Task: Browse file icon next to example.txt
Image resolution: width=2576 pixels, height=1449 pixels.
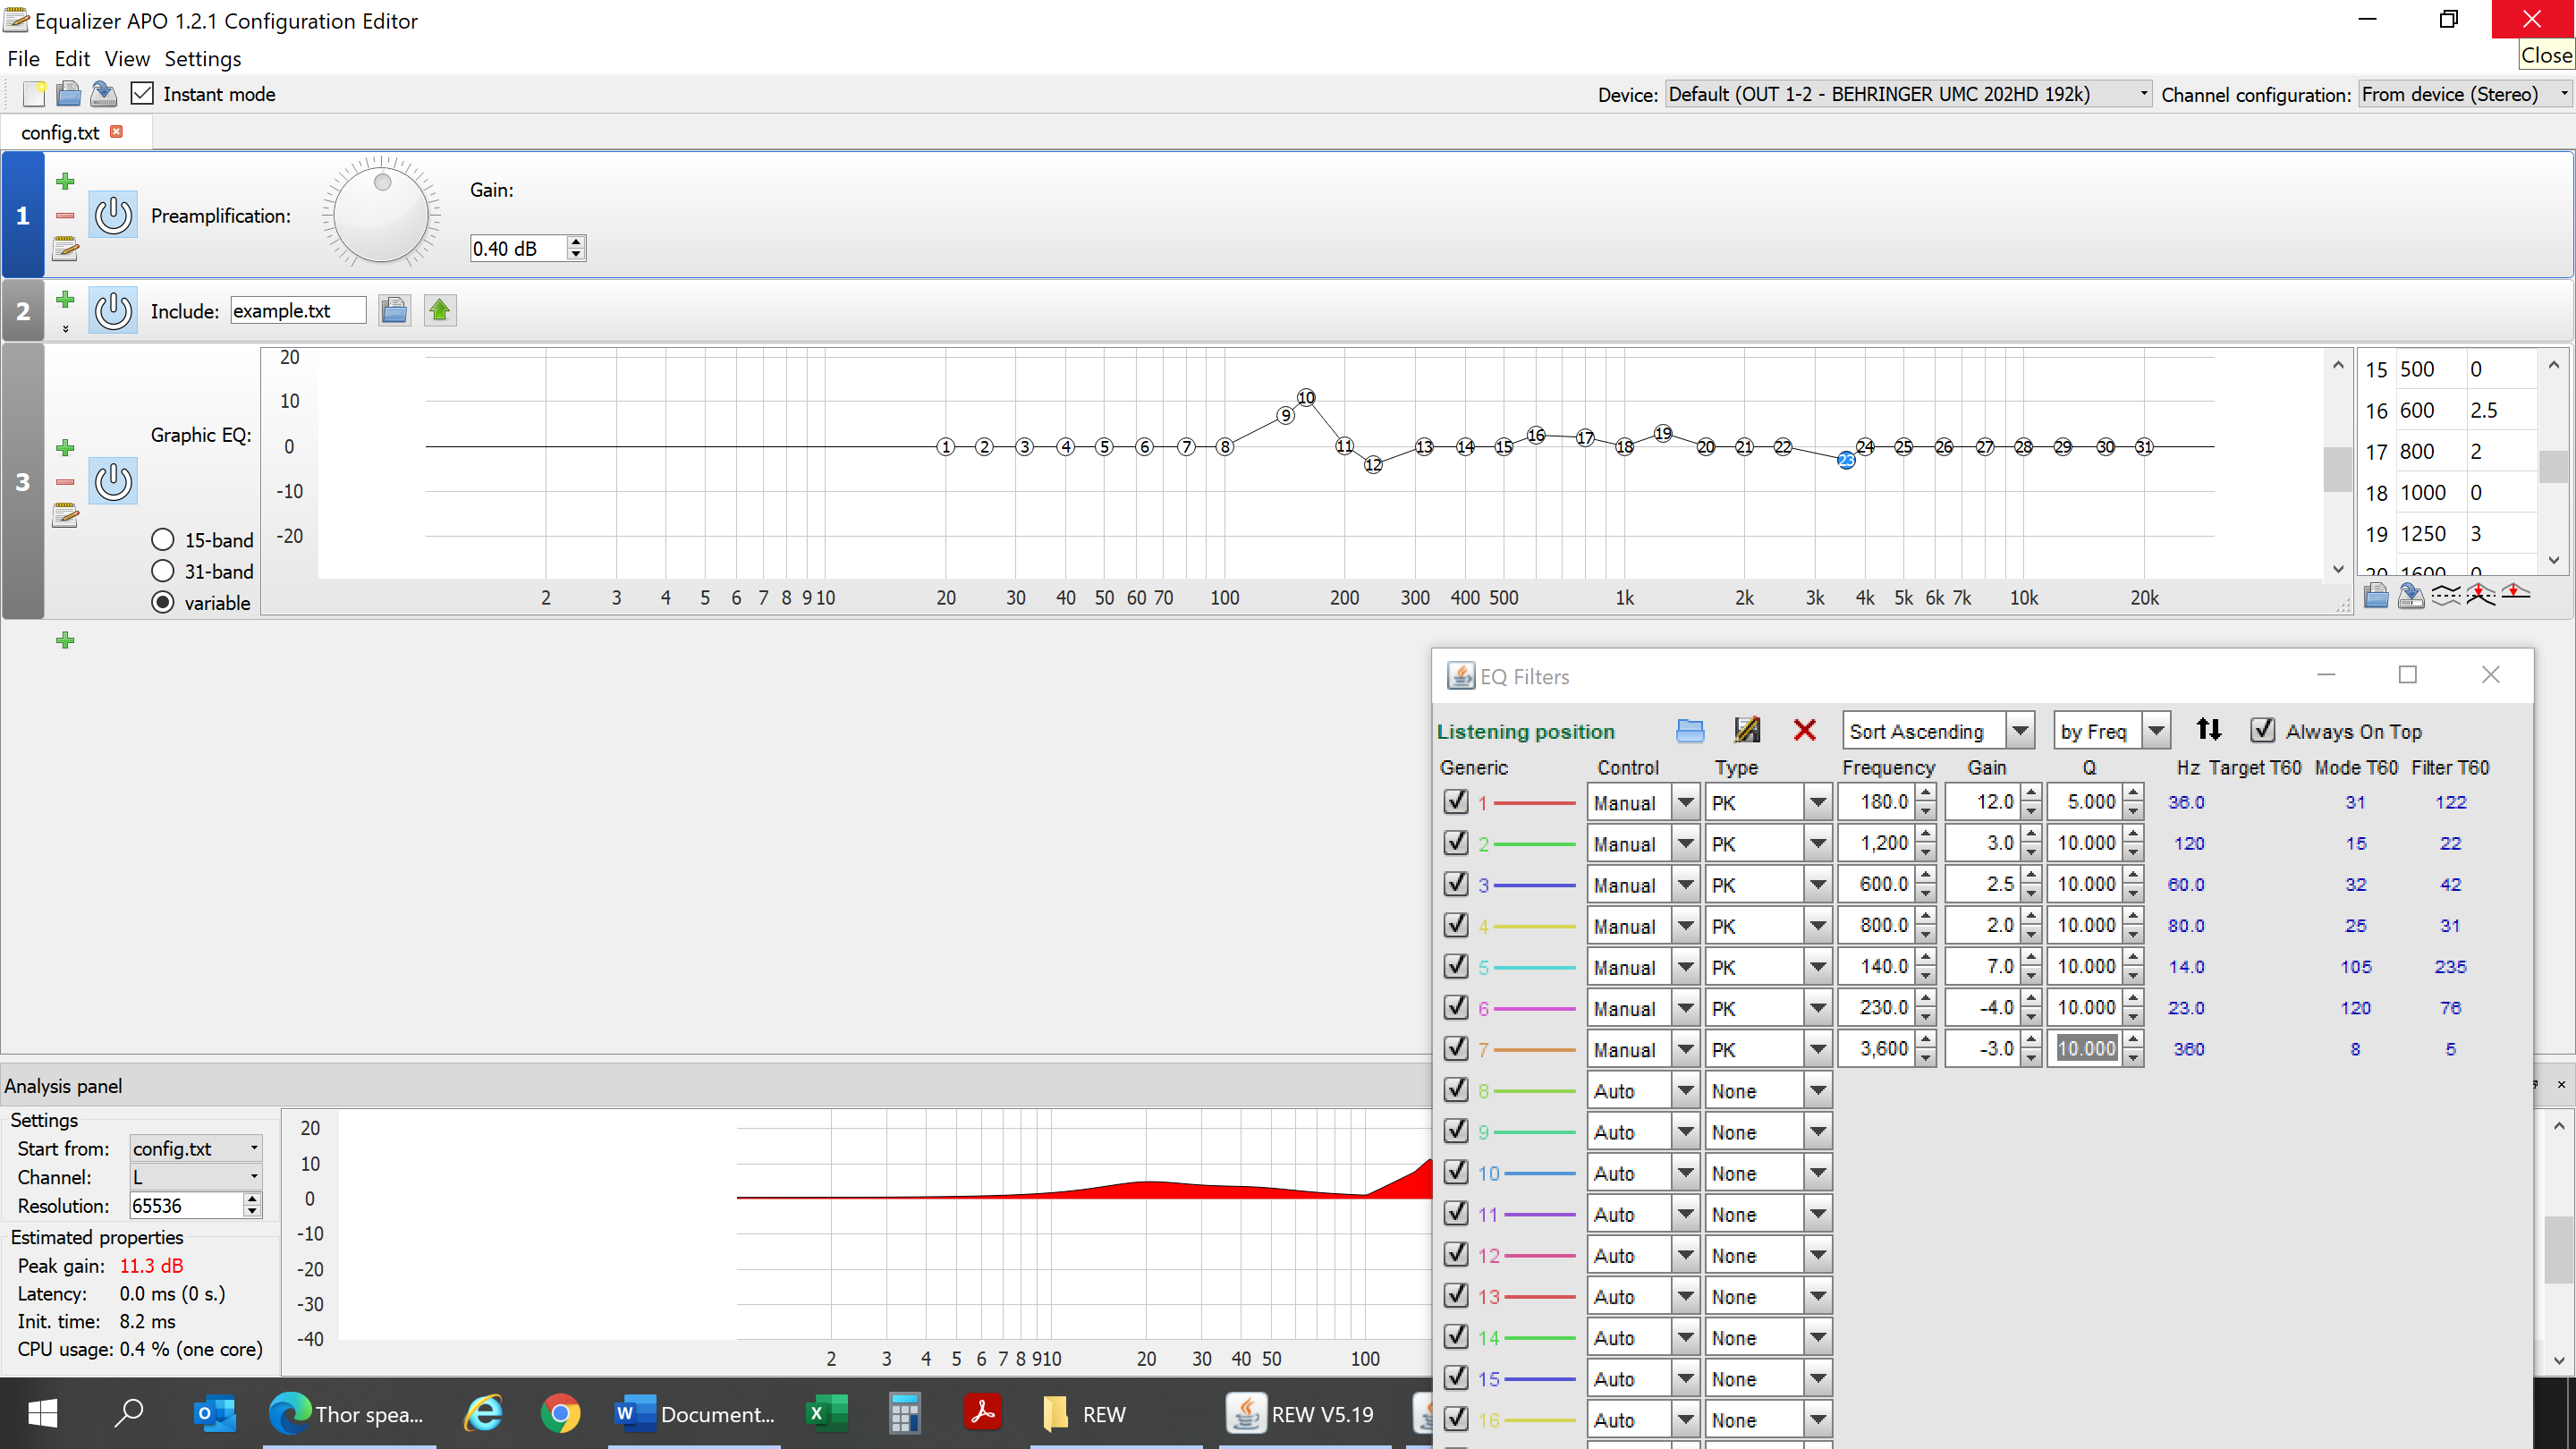Action: (x=394, y=310)
